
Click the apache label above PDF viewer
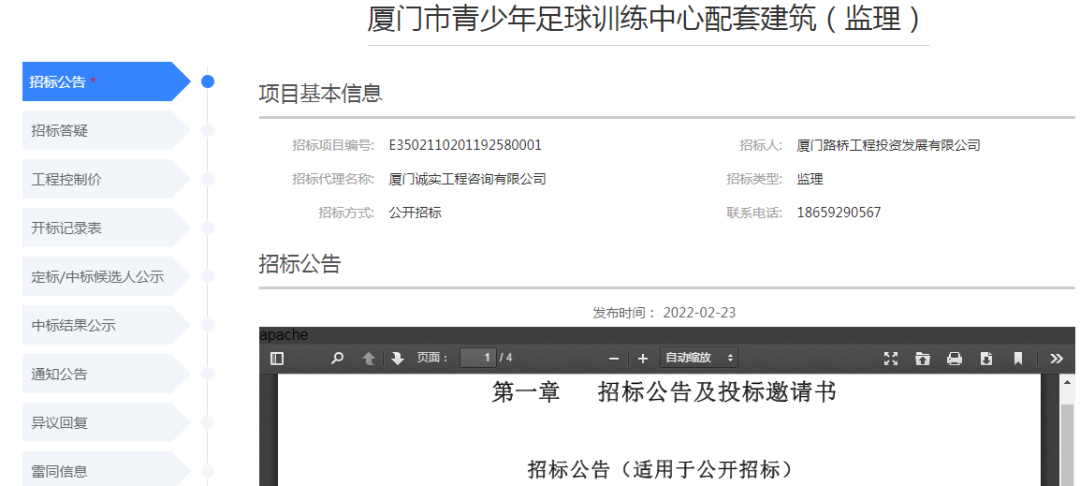[284, 335]
